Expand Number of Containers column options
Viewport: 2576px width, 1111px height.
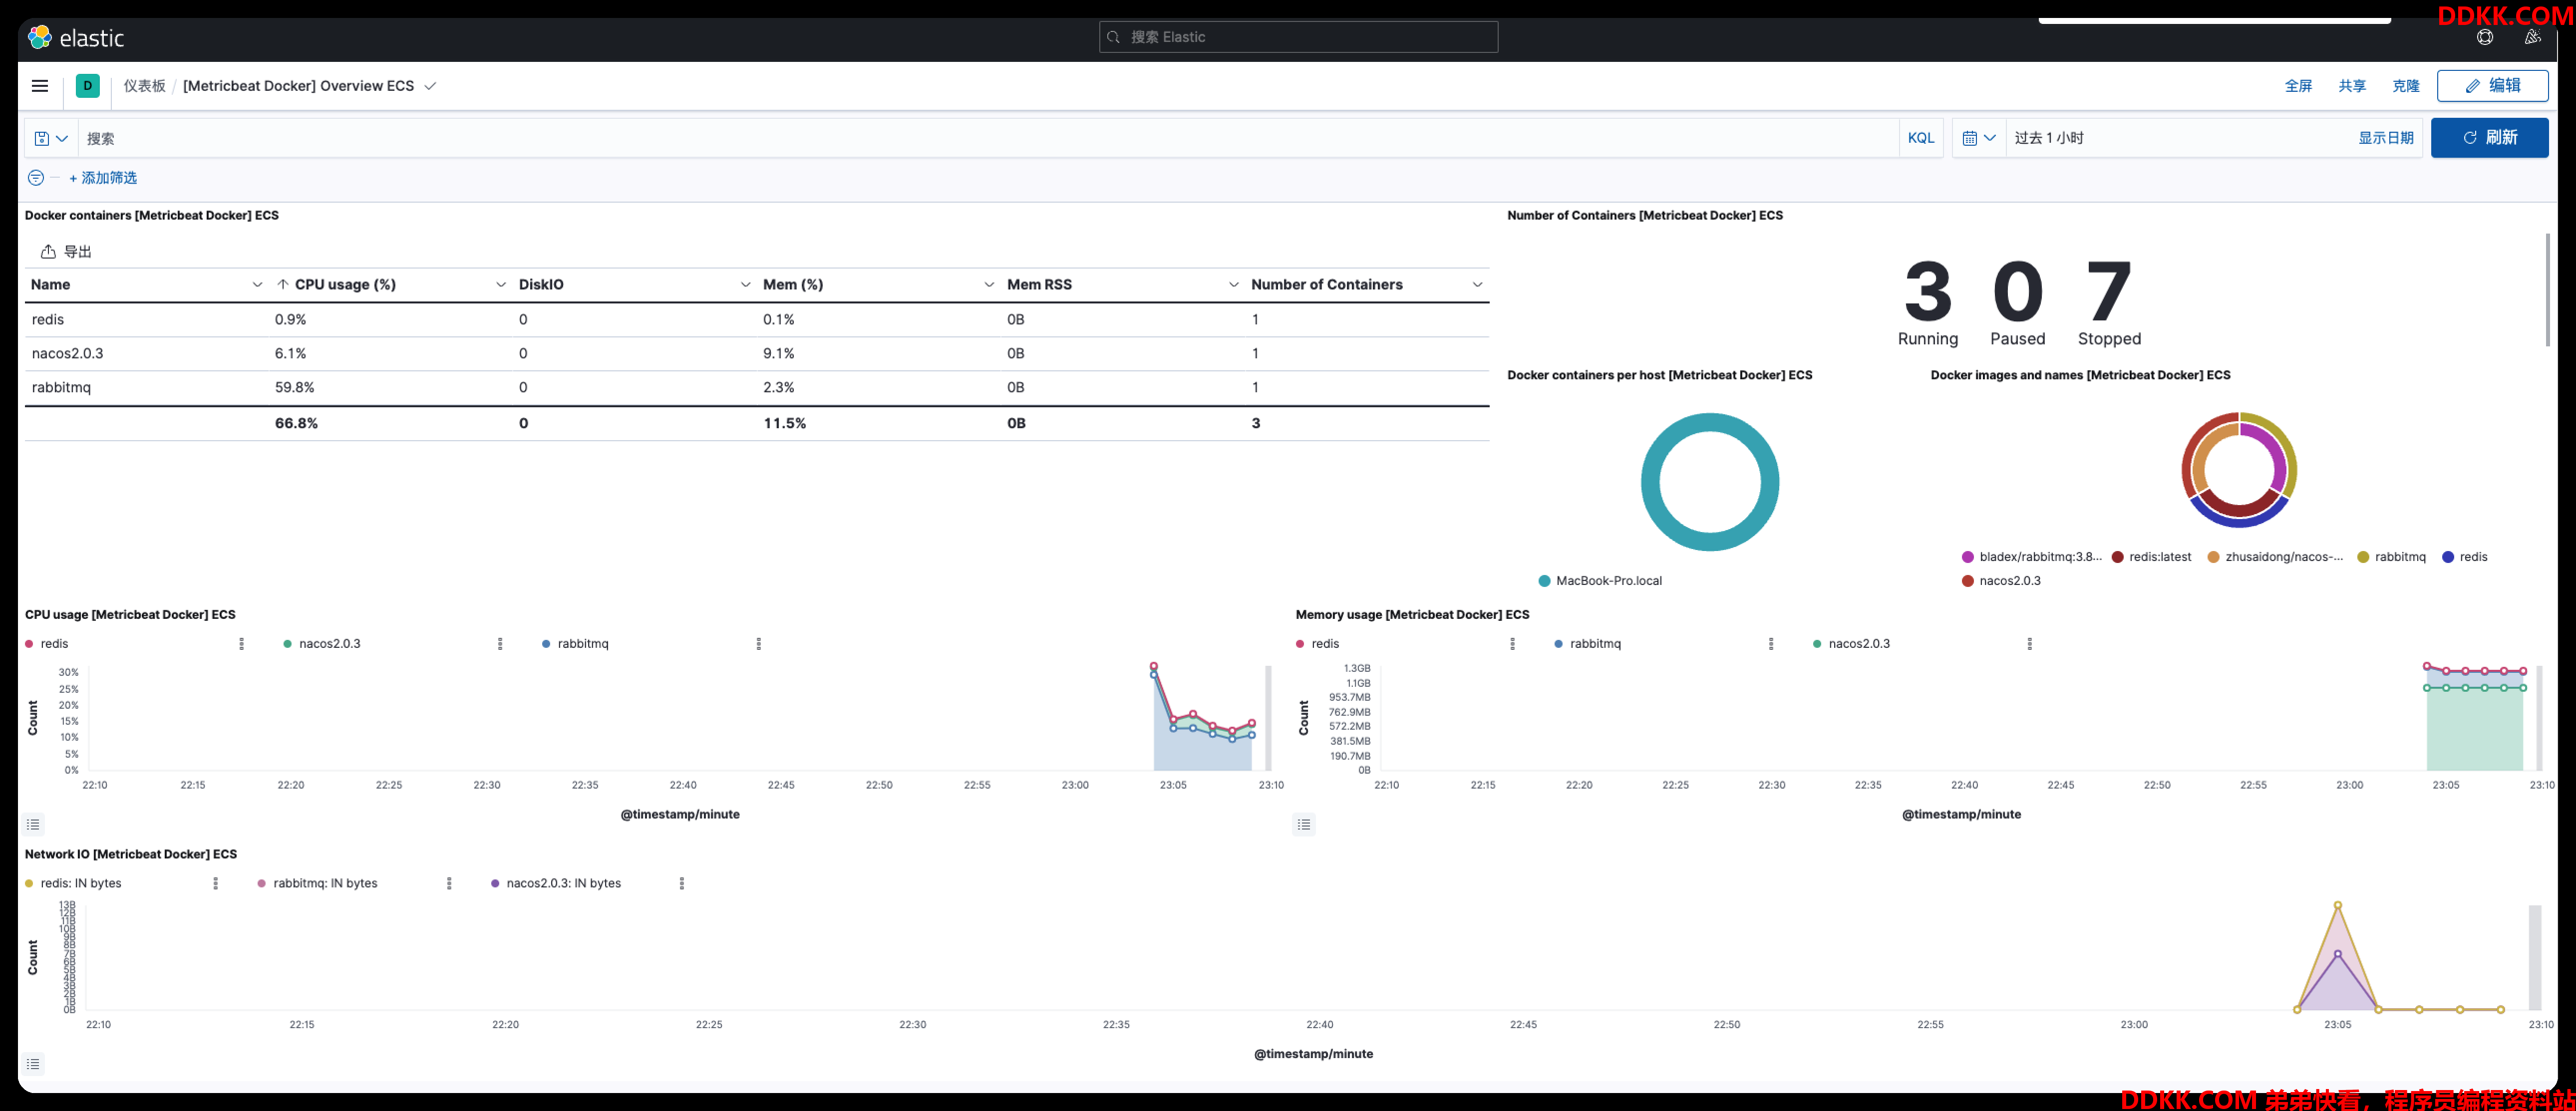coord(1477,284)
